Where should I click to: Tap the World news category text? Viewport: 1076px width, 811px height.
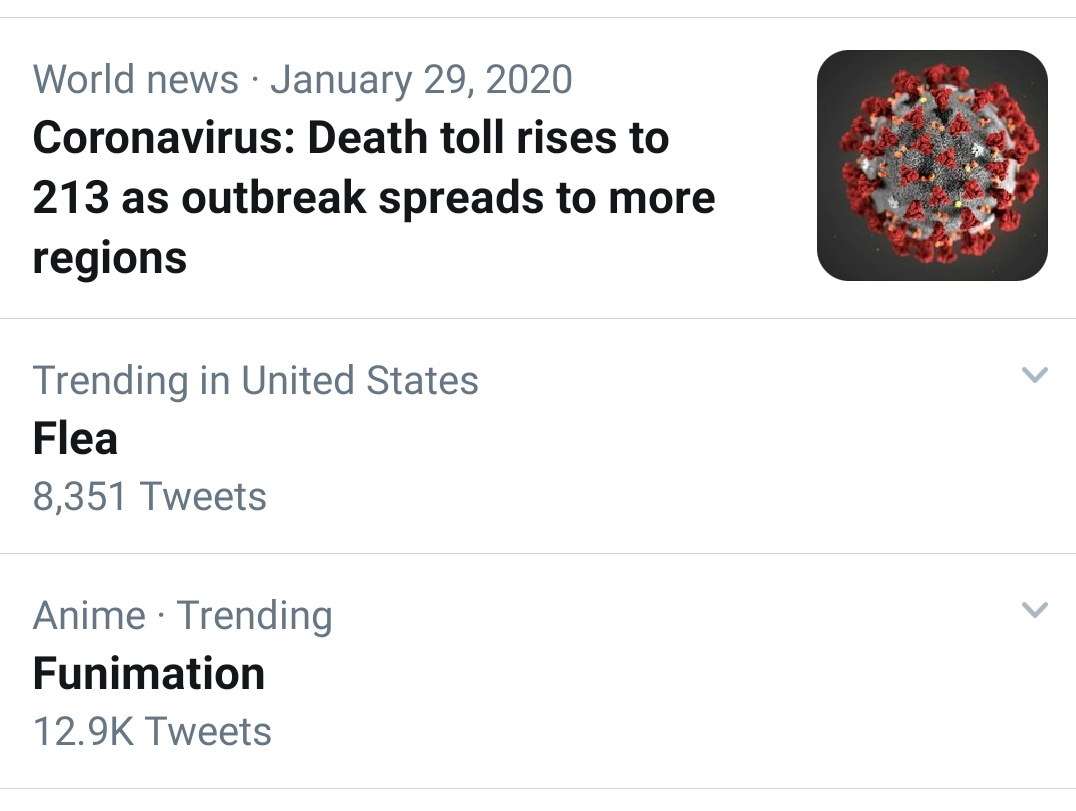tap(136, 79)
